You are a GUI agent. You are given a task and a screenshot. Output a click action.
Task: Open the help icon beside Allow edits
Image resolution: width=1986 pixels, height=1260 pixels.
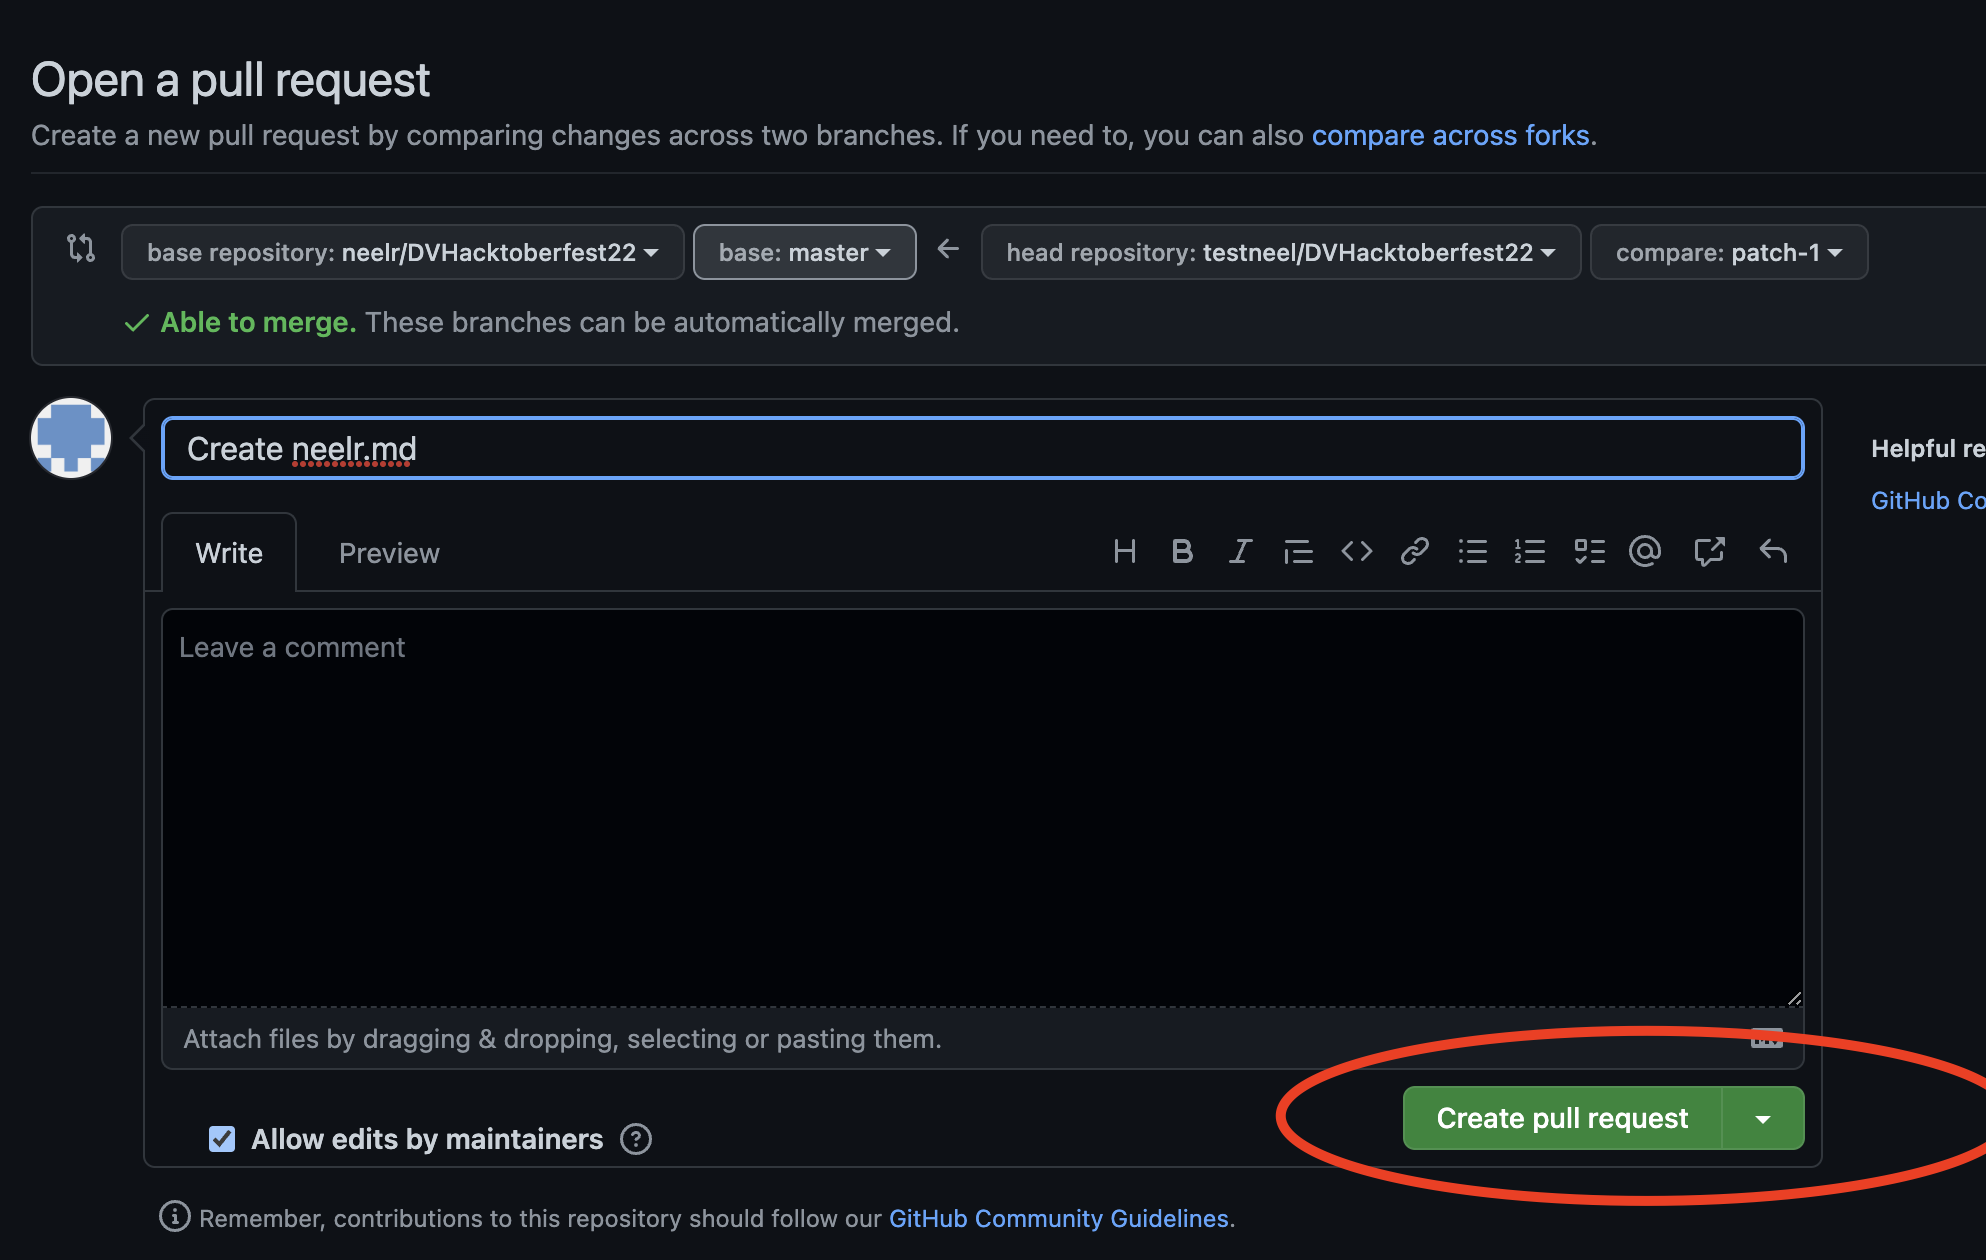[x=636, y=1139]
